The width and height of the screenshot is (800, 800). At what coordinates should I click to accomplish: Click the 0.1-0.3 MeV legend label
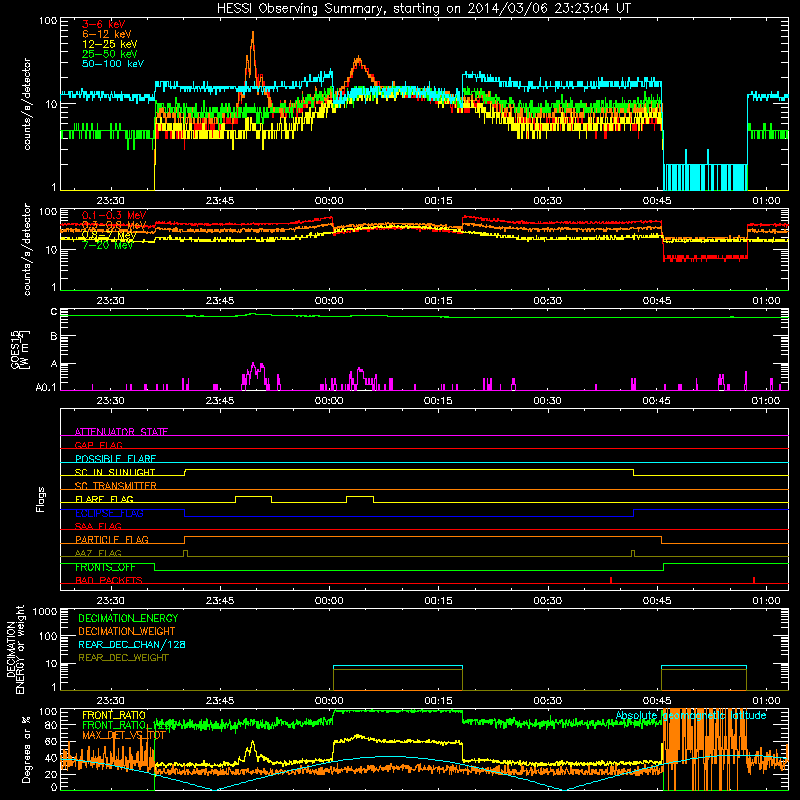[114, 215]
